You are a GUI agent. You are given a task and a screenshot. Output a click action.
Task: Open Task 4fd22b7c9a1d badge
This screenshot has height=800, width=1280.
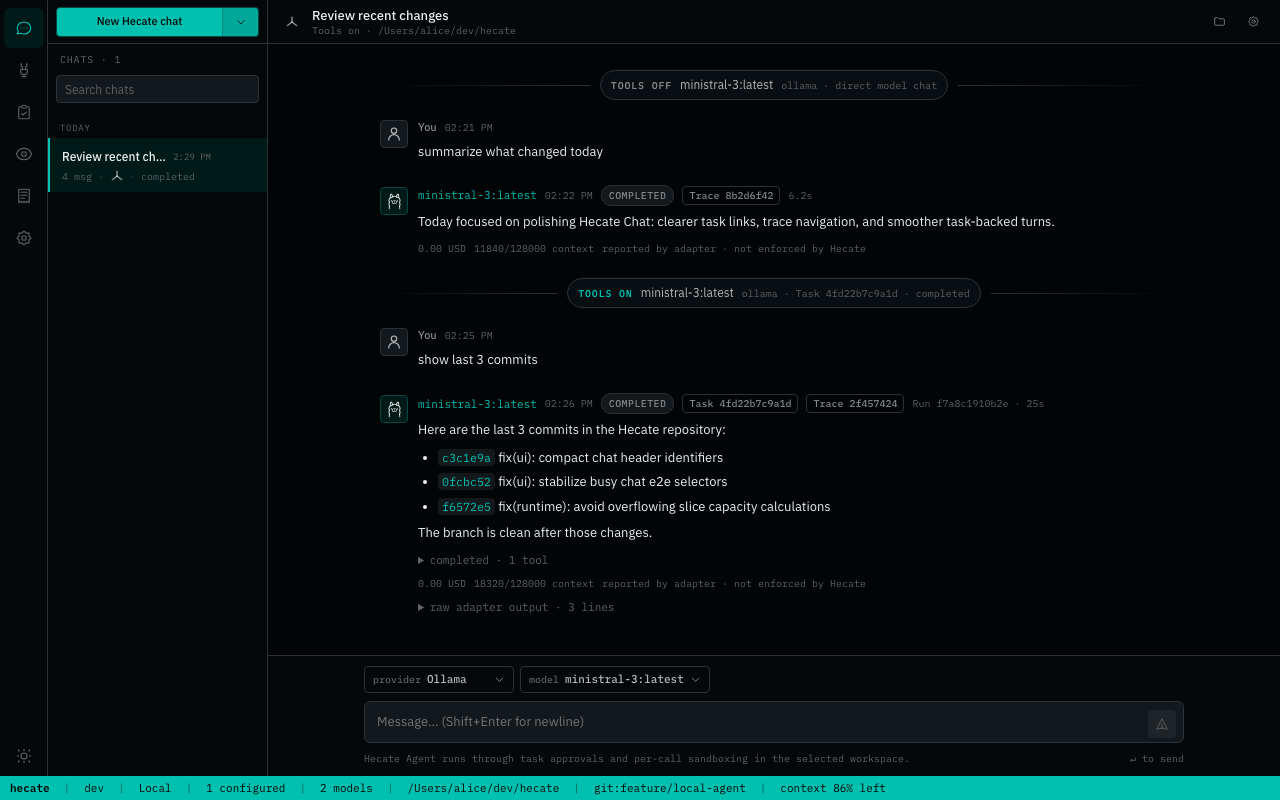click(740, 404)
